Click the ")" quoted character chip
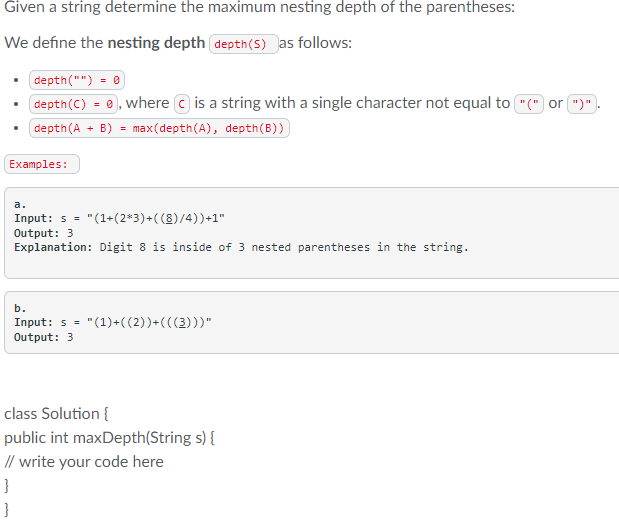The height and width of the screenshot is (522, 619). click(581, 104)
